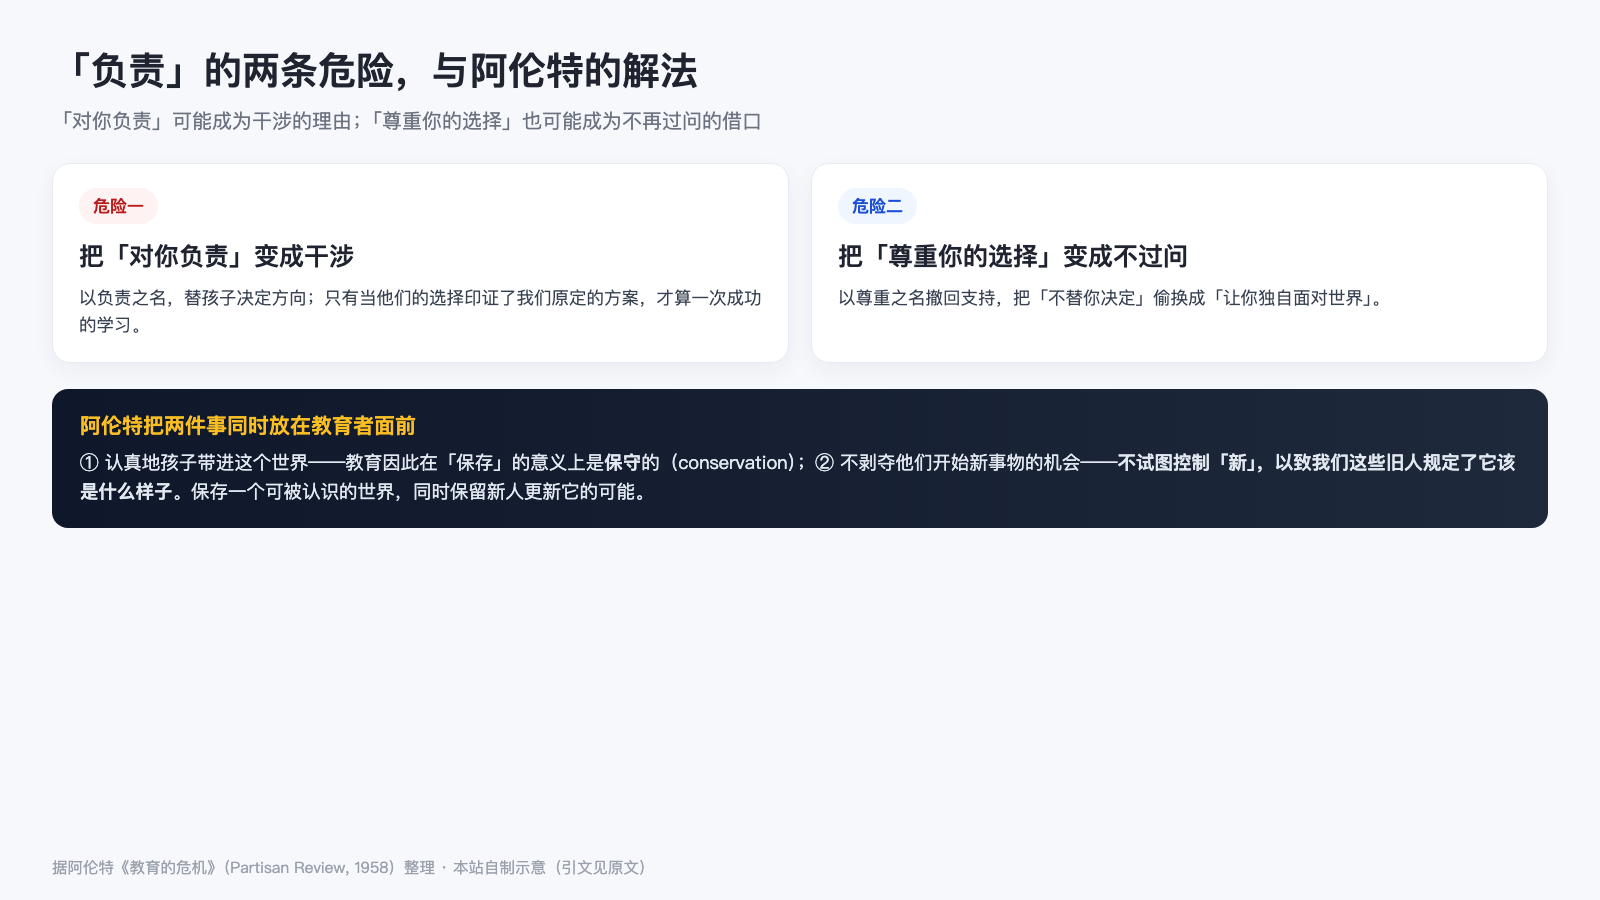This screenshot has width=1600, height=900.
Task: Click the footer source note citing Partisan Review, 1958
Action: click(349, 867)
